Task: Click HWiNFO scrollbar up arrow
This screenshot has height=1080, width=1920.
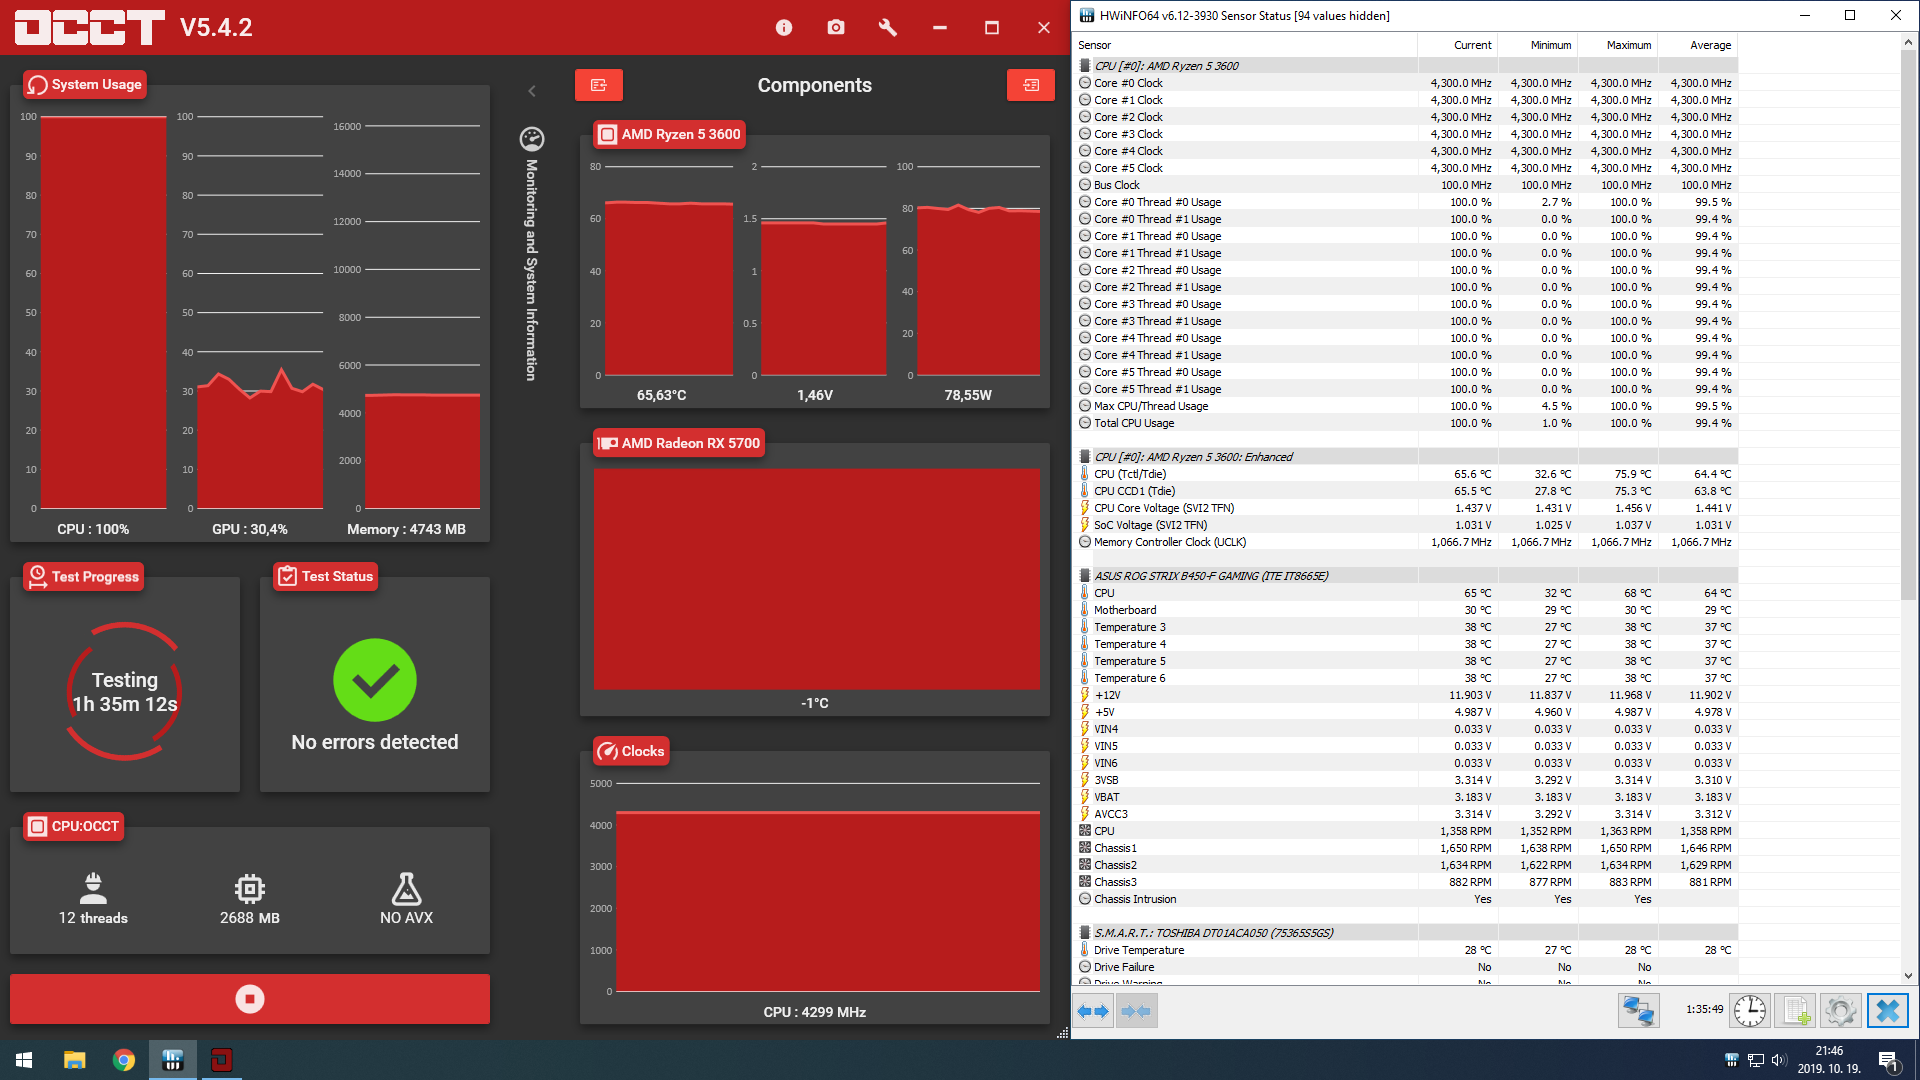Action: (x=1908, y=42)
